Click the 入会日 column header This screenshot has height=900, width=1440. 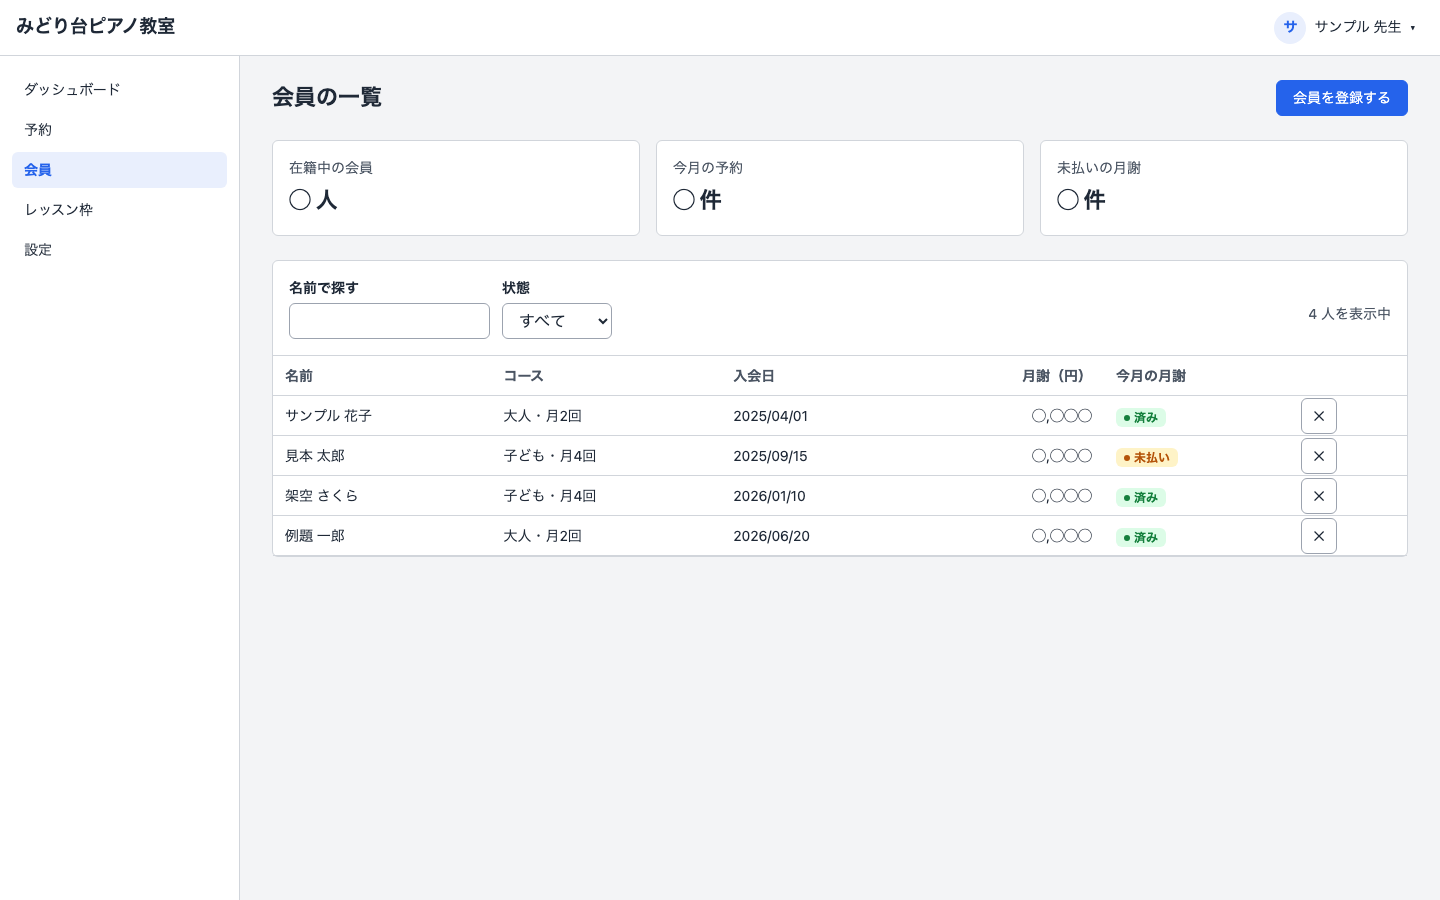(754, 376)
